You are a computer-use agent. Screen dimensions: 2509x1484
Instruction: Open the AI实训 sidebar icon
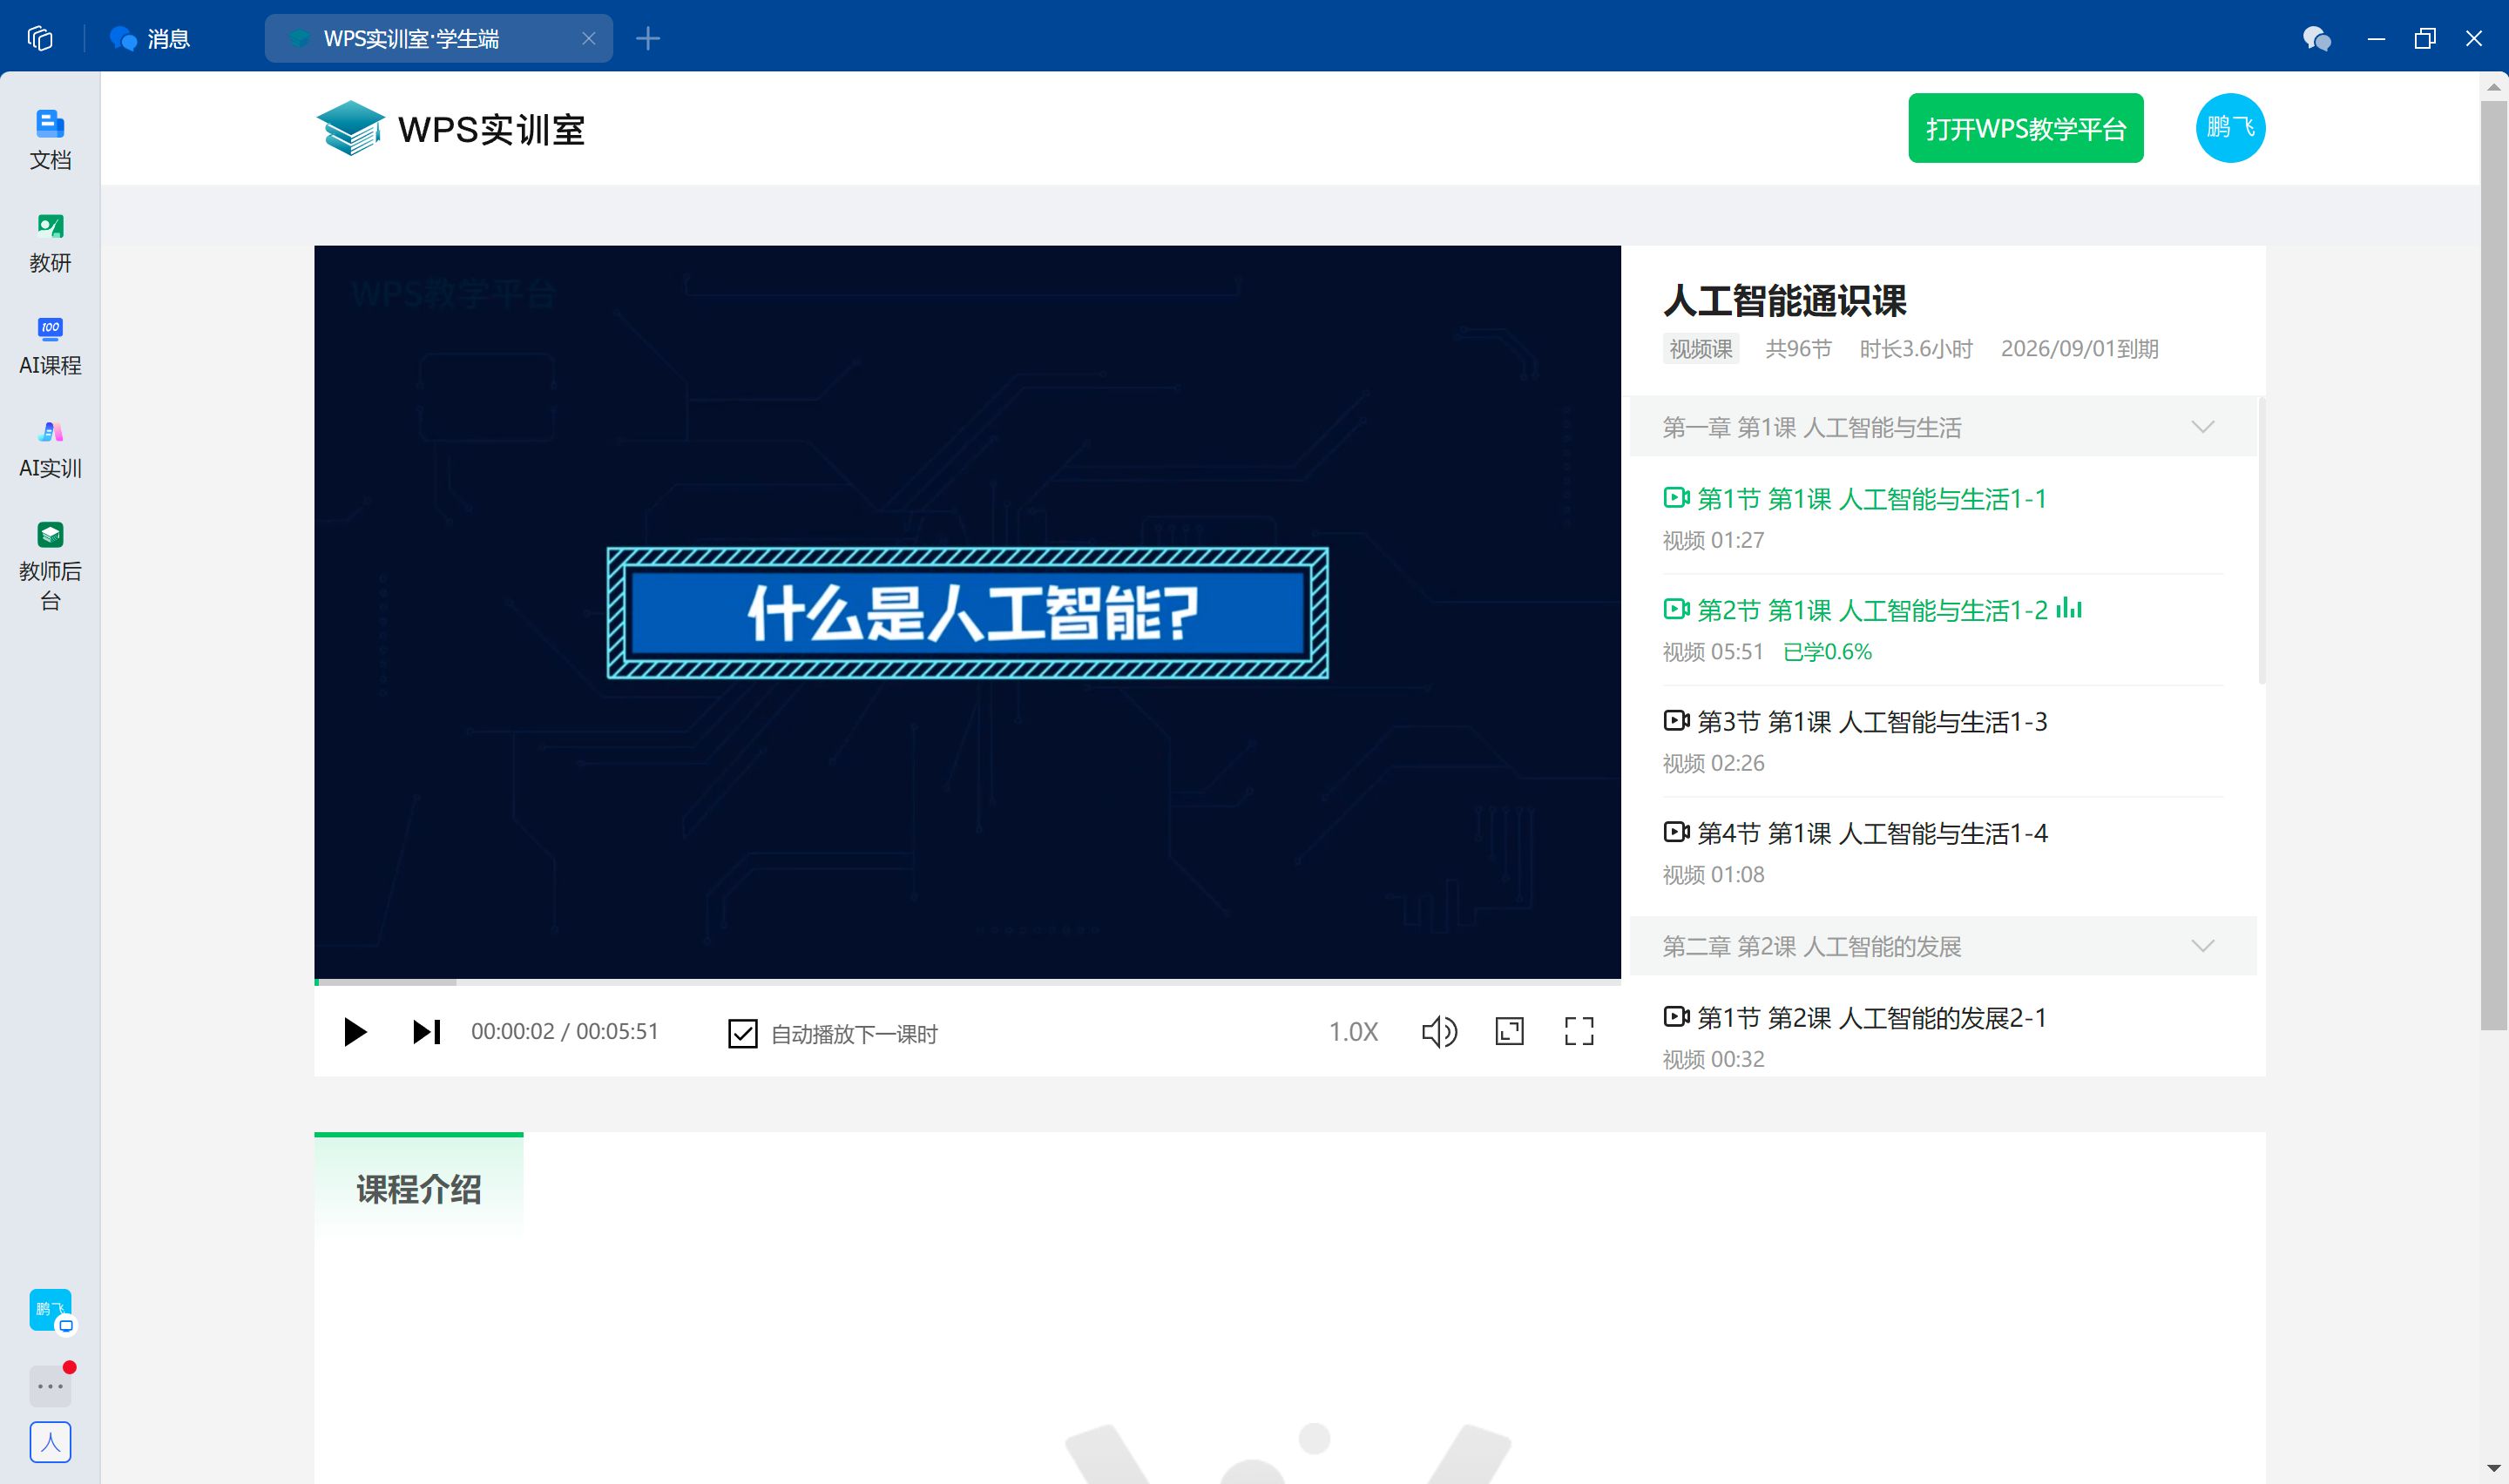(x=50, y=448)
